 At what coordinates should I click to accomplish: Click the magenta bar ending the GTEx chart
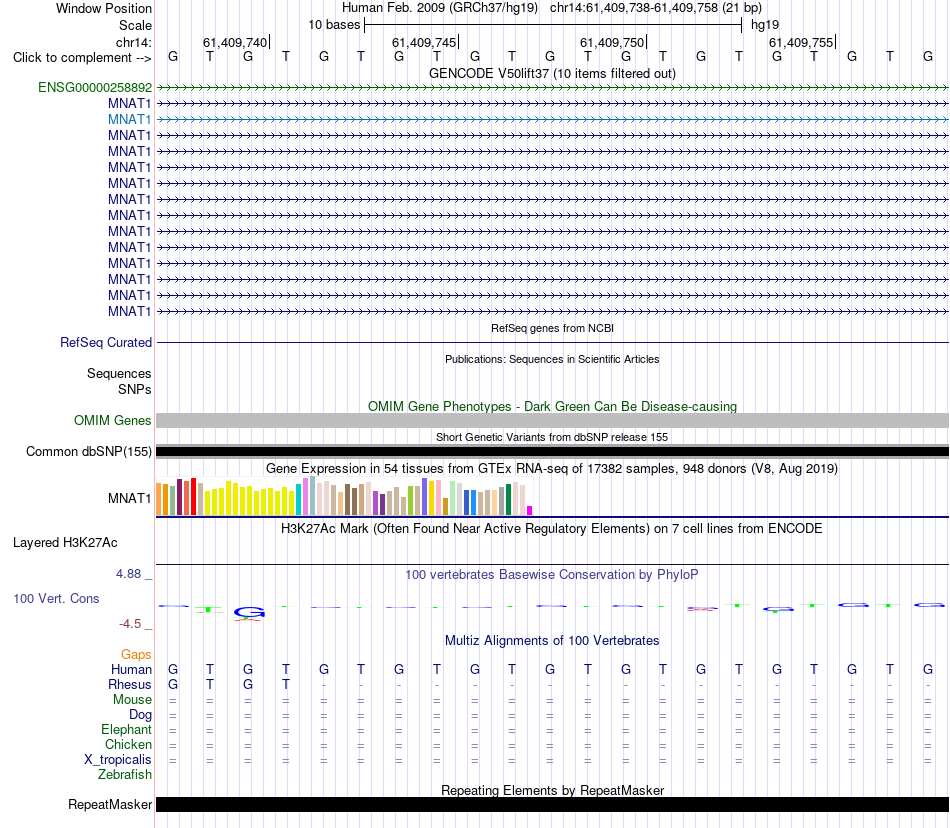tap(530, 511)
